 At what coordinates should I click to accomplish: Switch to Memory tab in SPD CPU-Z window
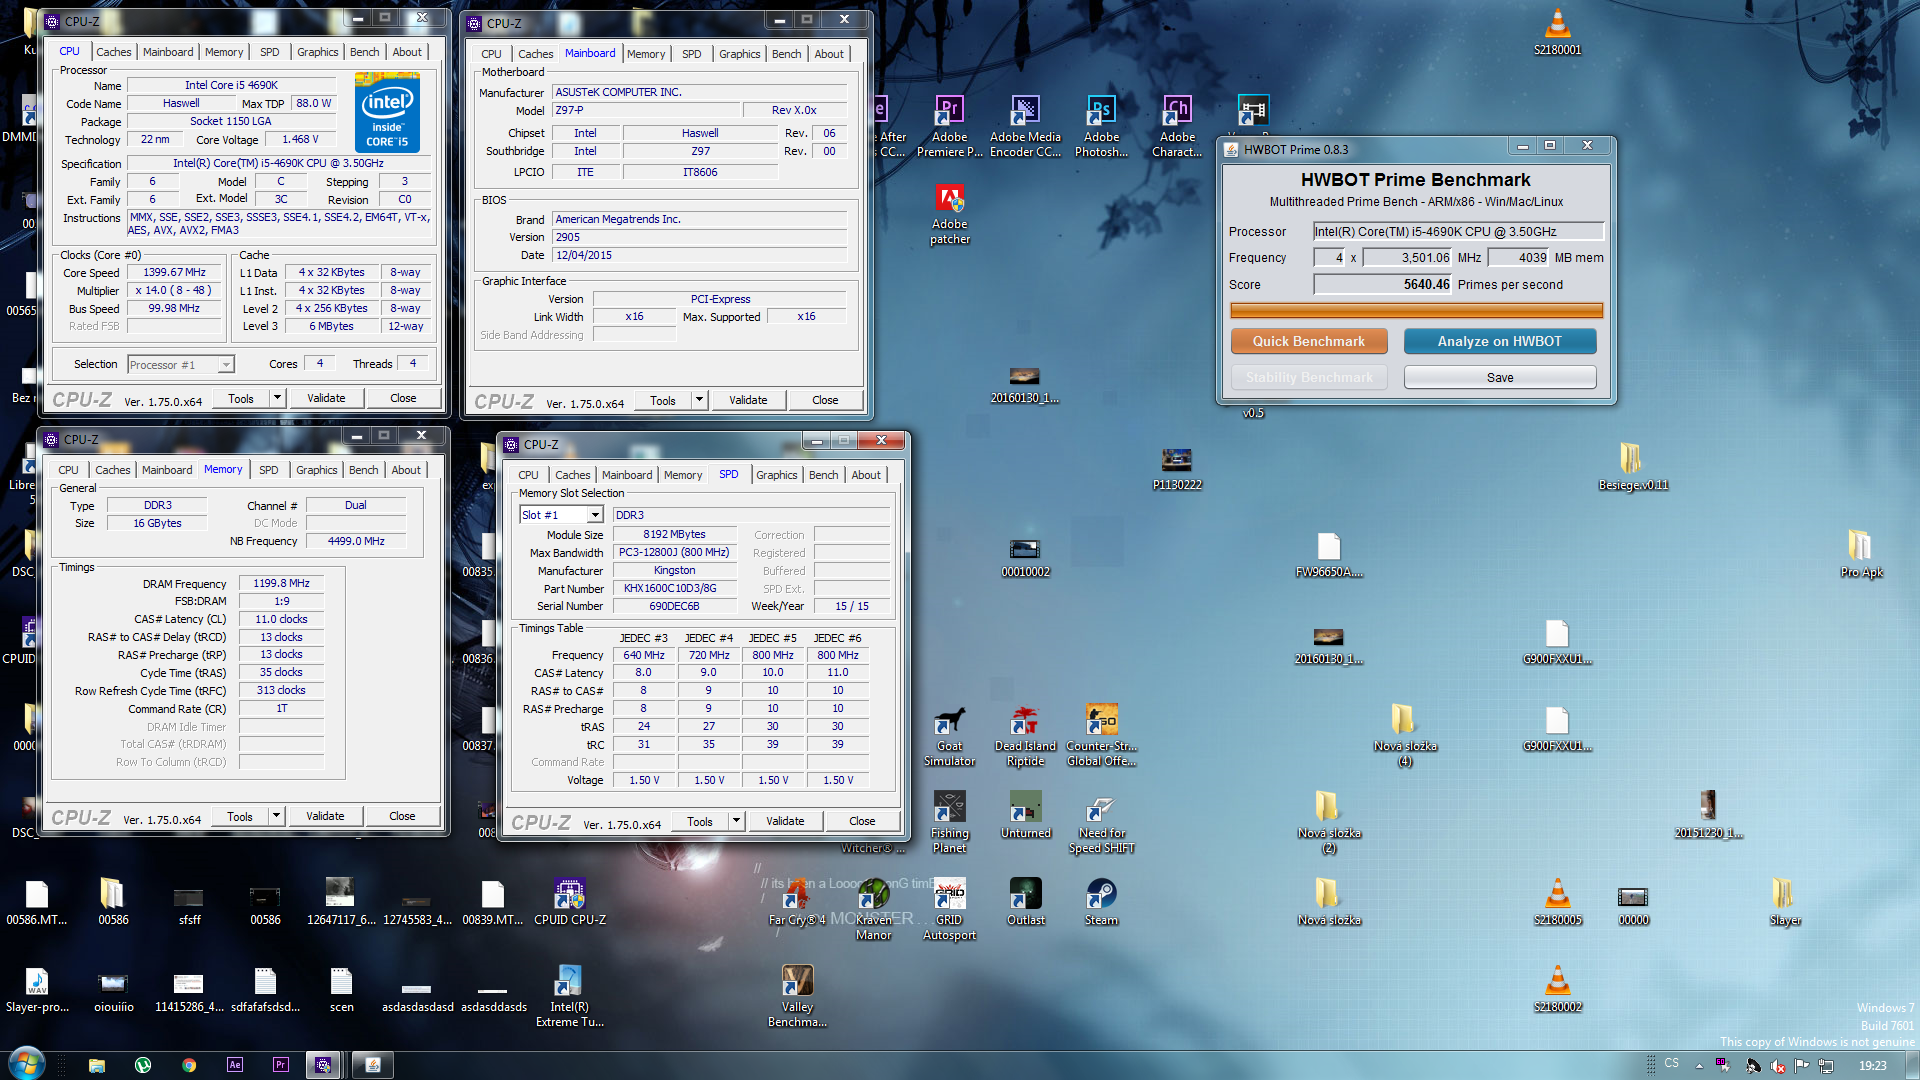[x=682, y=475]
